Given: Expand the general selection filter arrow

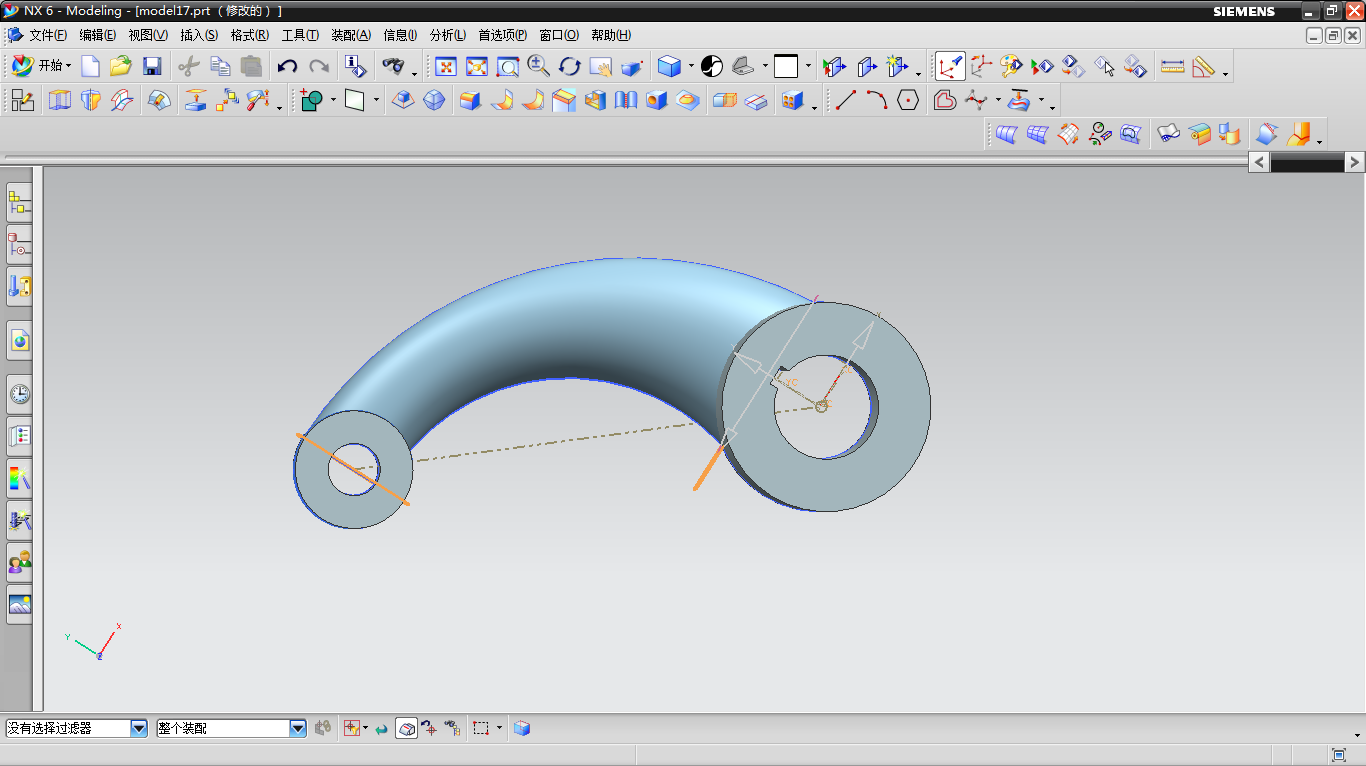Looking at the screenshot, I should tap(365, 729).
